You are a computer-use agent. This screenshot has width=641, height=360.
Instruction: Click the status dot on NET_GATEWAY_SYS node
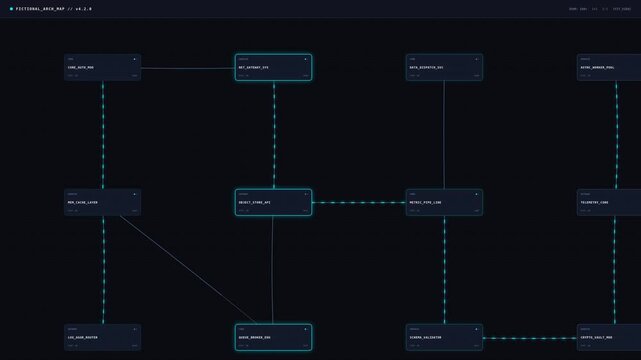coord(305,59)
